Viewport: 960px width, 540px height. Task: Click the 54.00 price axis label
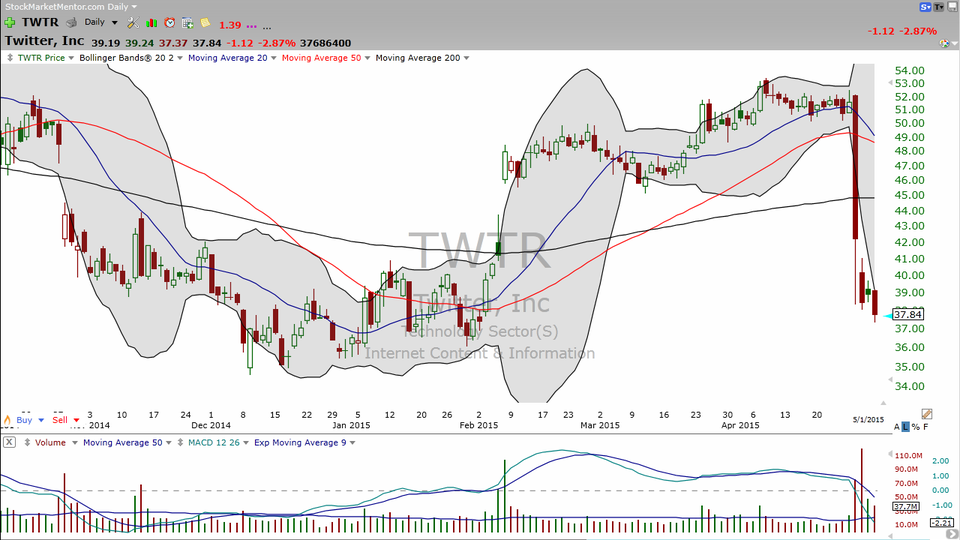(x=909, y=71)
